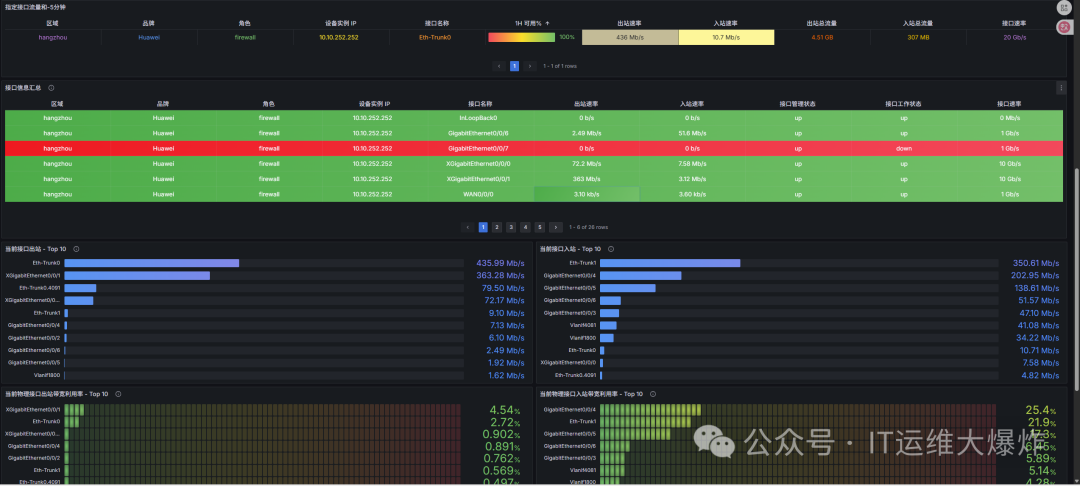Go to next page in 接口信息汇总 pagination
Screen dimensions: 1080x486
coord(554,227)
